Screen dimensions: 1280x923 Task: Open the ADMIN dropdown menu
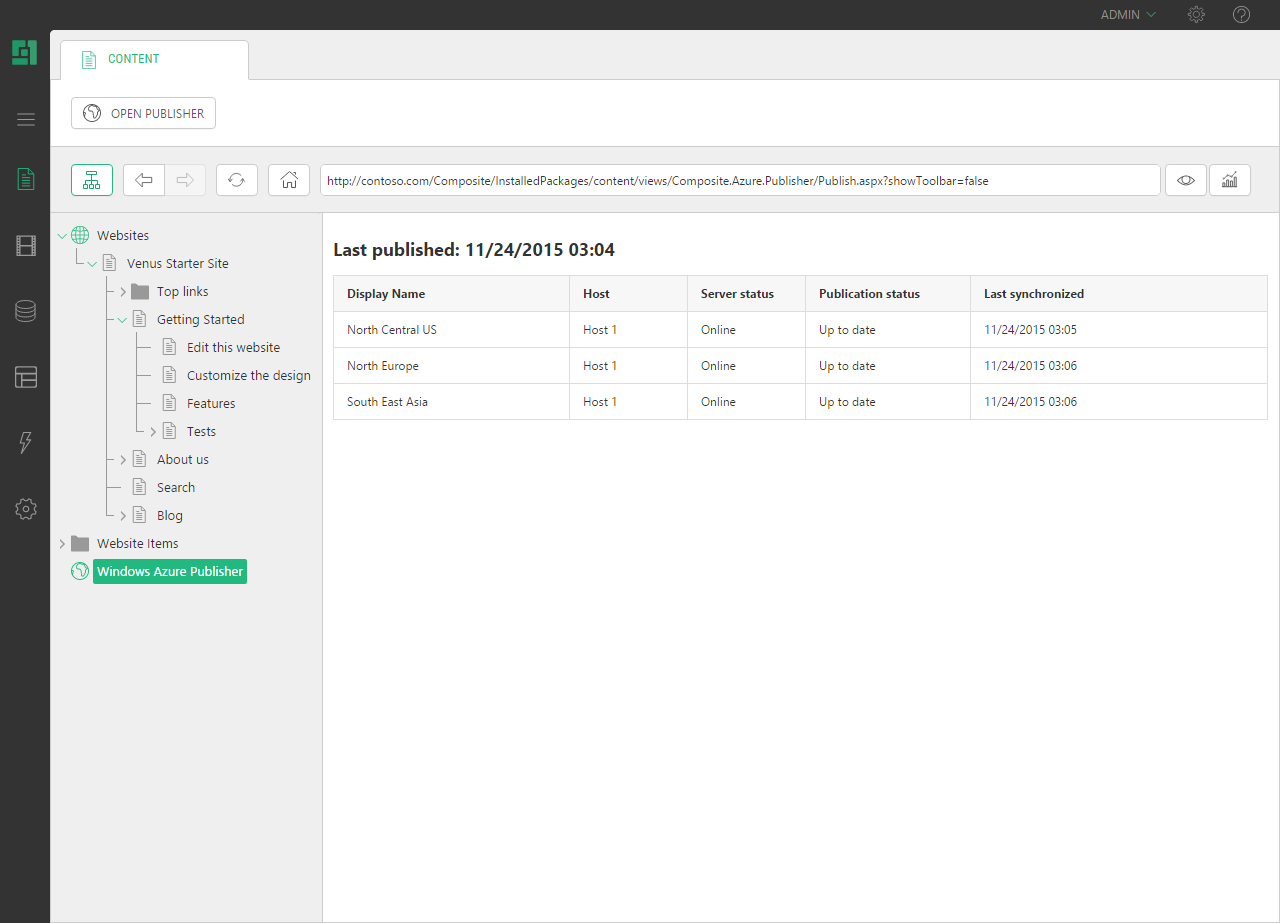(x=1126, y=14)
